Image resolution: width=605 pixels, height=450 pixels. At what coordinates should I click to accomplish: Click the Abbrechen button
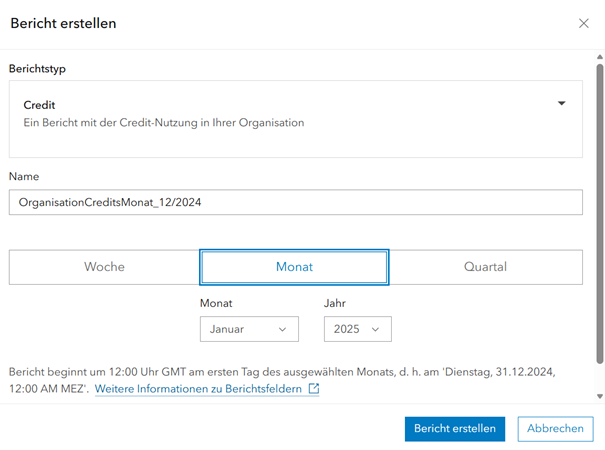(x=555, y=429)
